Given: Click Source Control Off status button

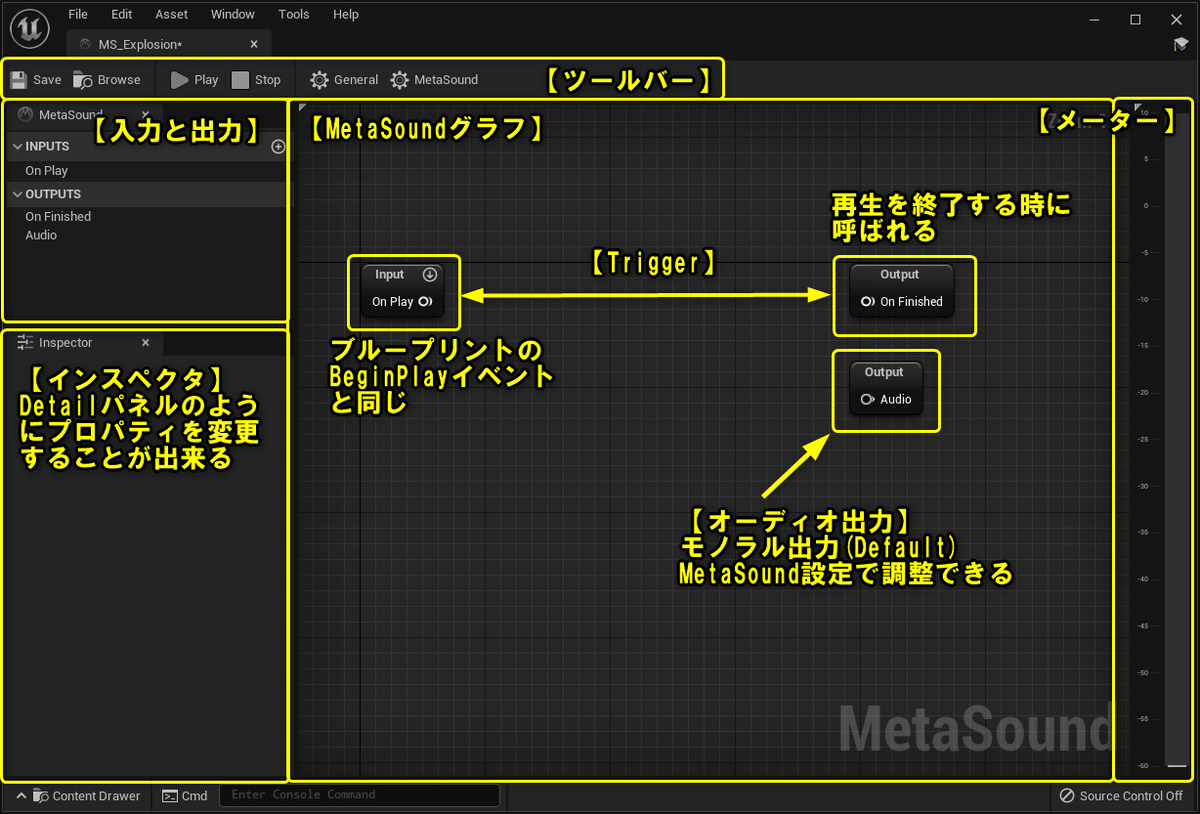Looking at the screenshot, I should click(x=1121, y=796).
